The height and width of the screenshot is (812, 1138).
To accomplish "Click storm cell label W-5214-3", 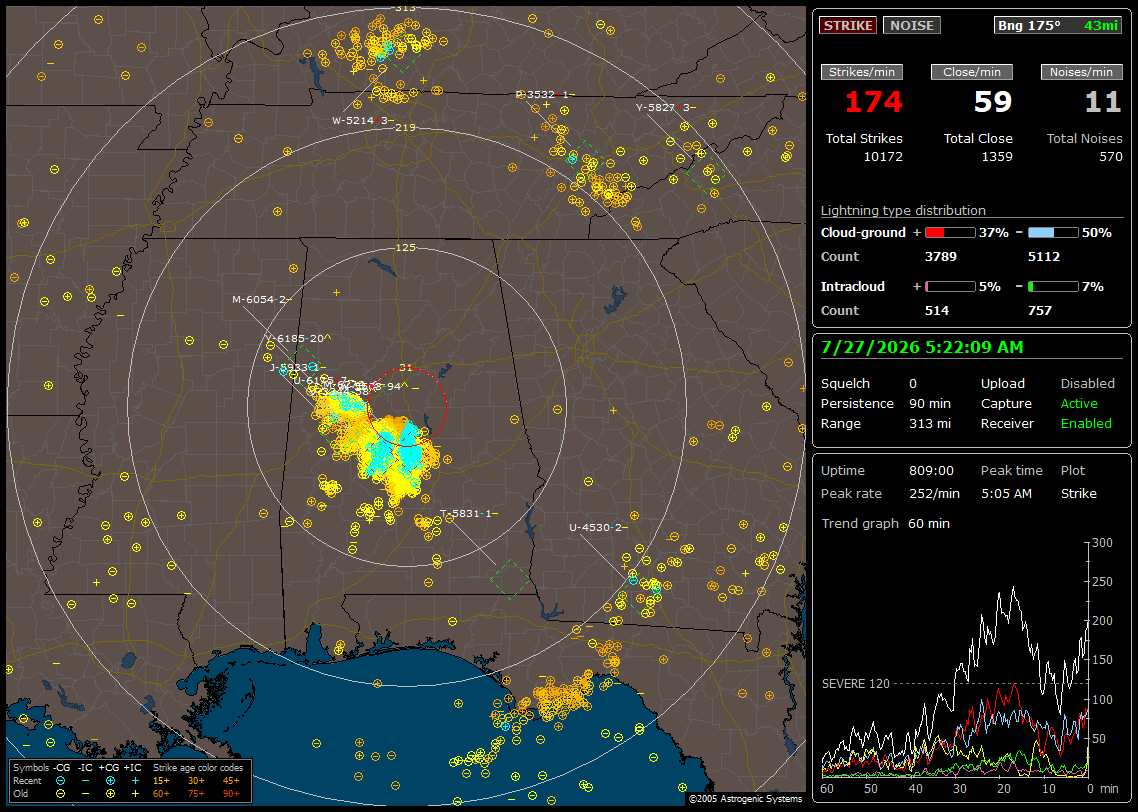I will click(x=363, y=120).
